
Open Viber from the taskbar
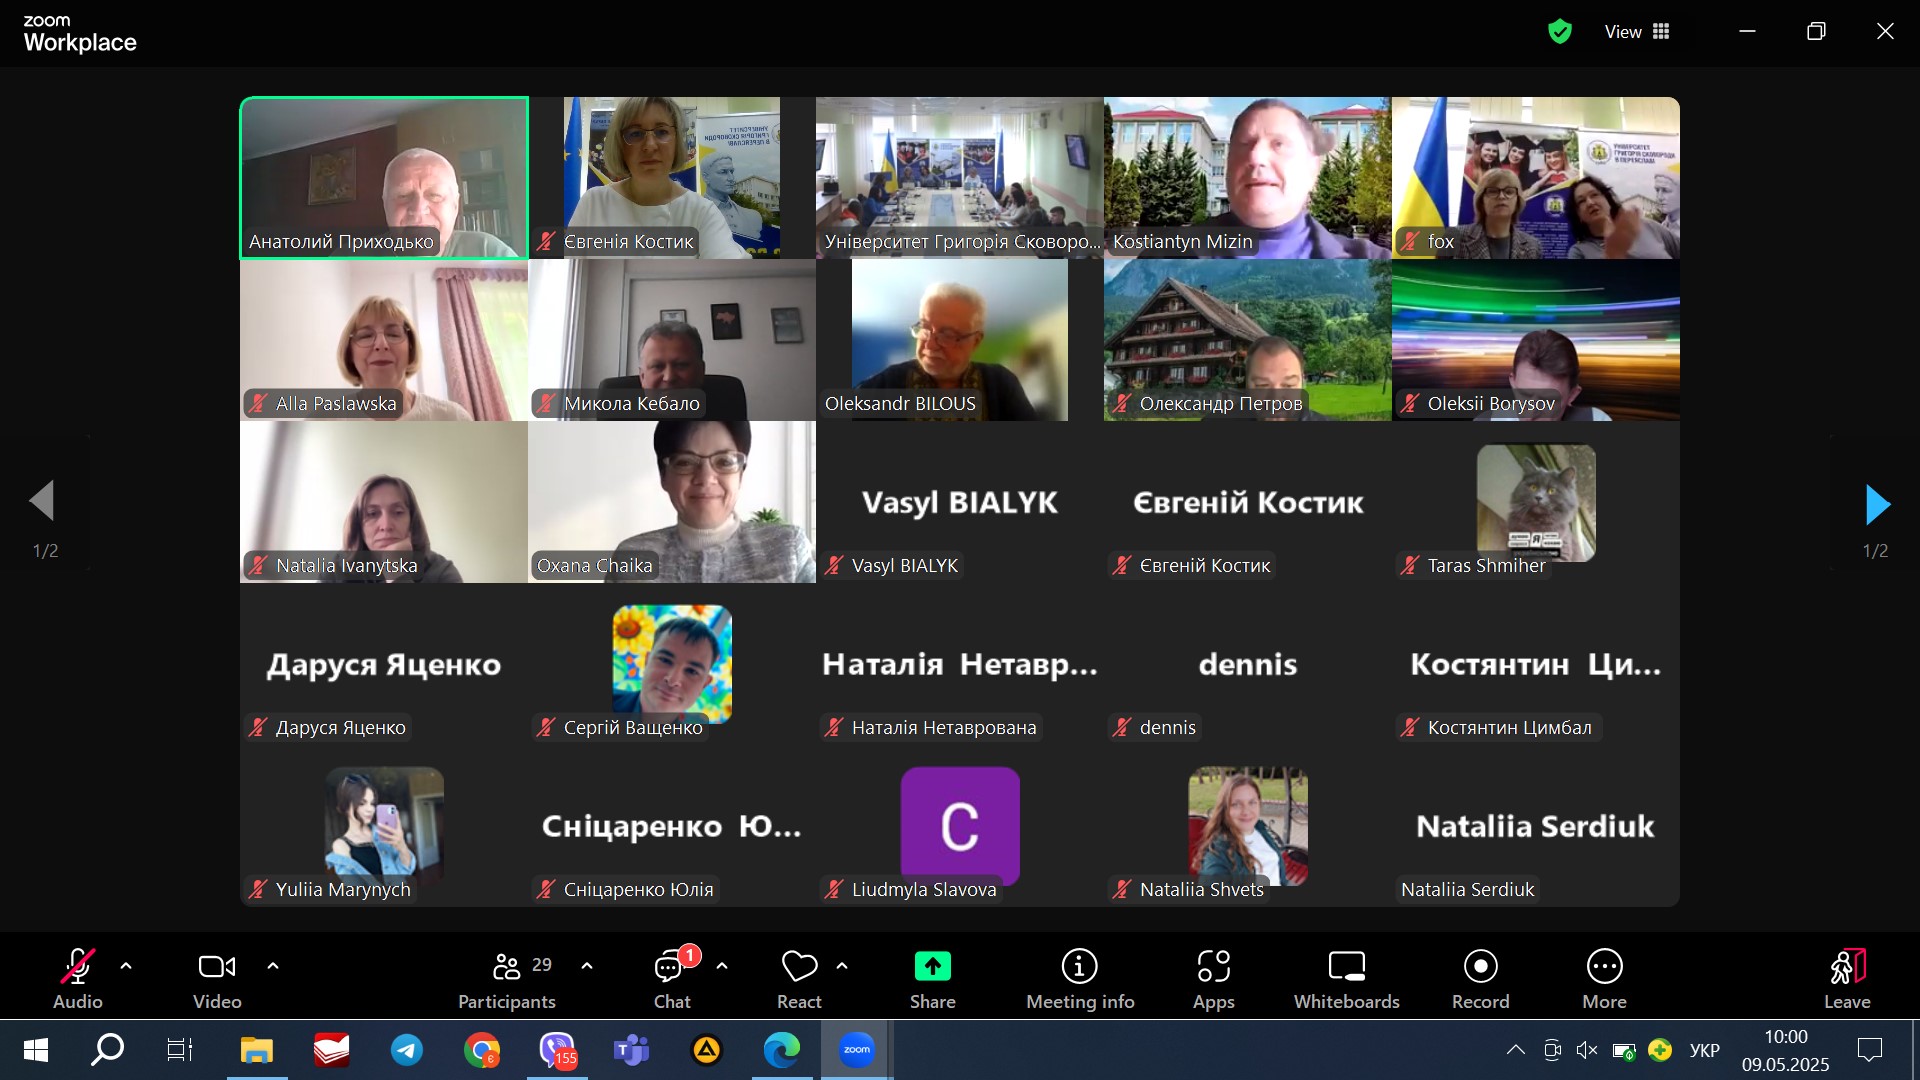(x=557, y=1050)
